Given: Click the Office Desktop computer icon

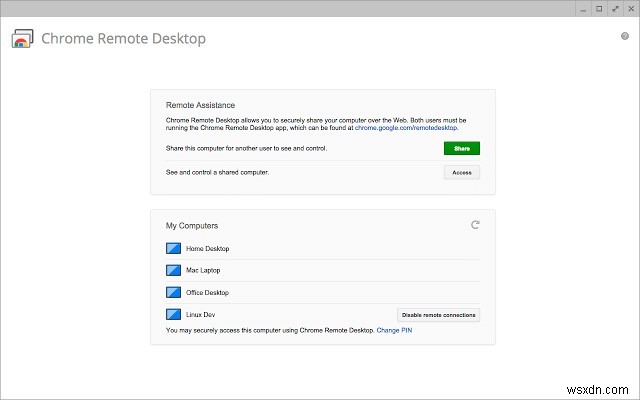Looking at the screenshot, I should click(174, 293).
